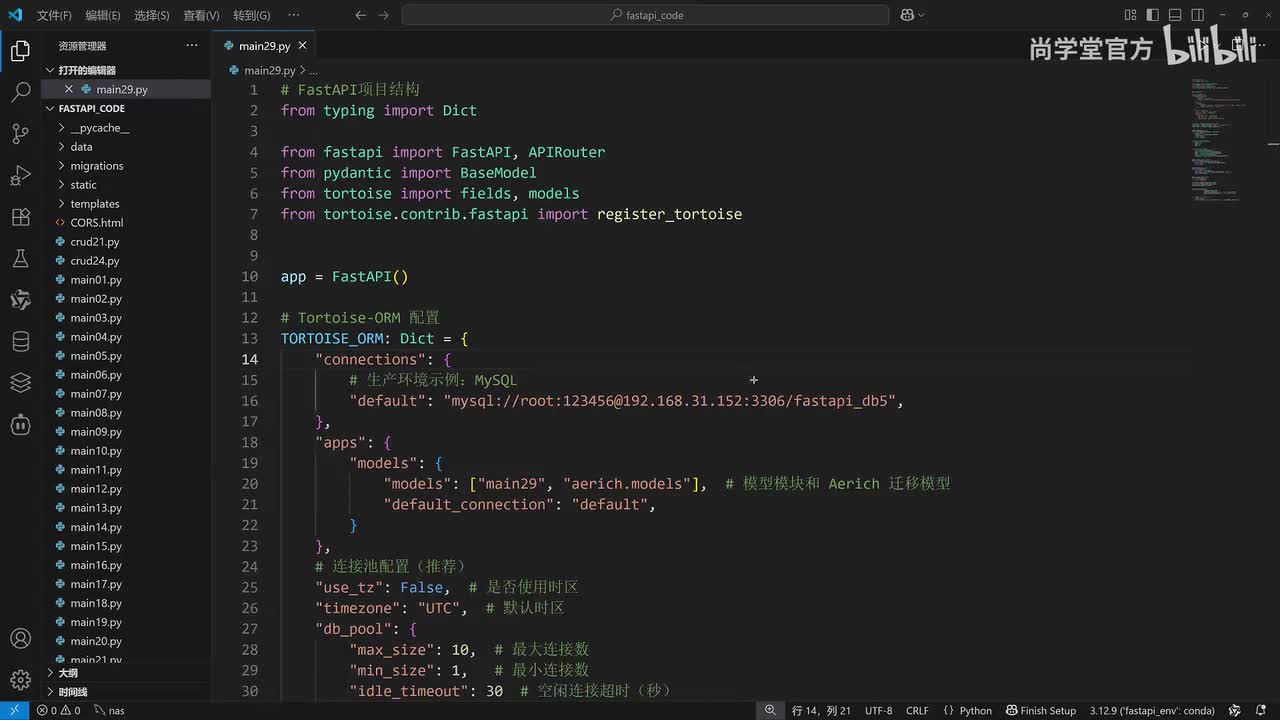Open notifications bell in status bar
The height and width of the screenshot is (720, 1280).
pyautogui.click(x=1262, y=710)
